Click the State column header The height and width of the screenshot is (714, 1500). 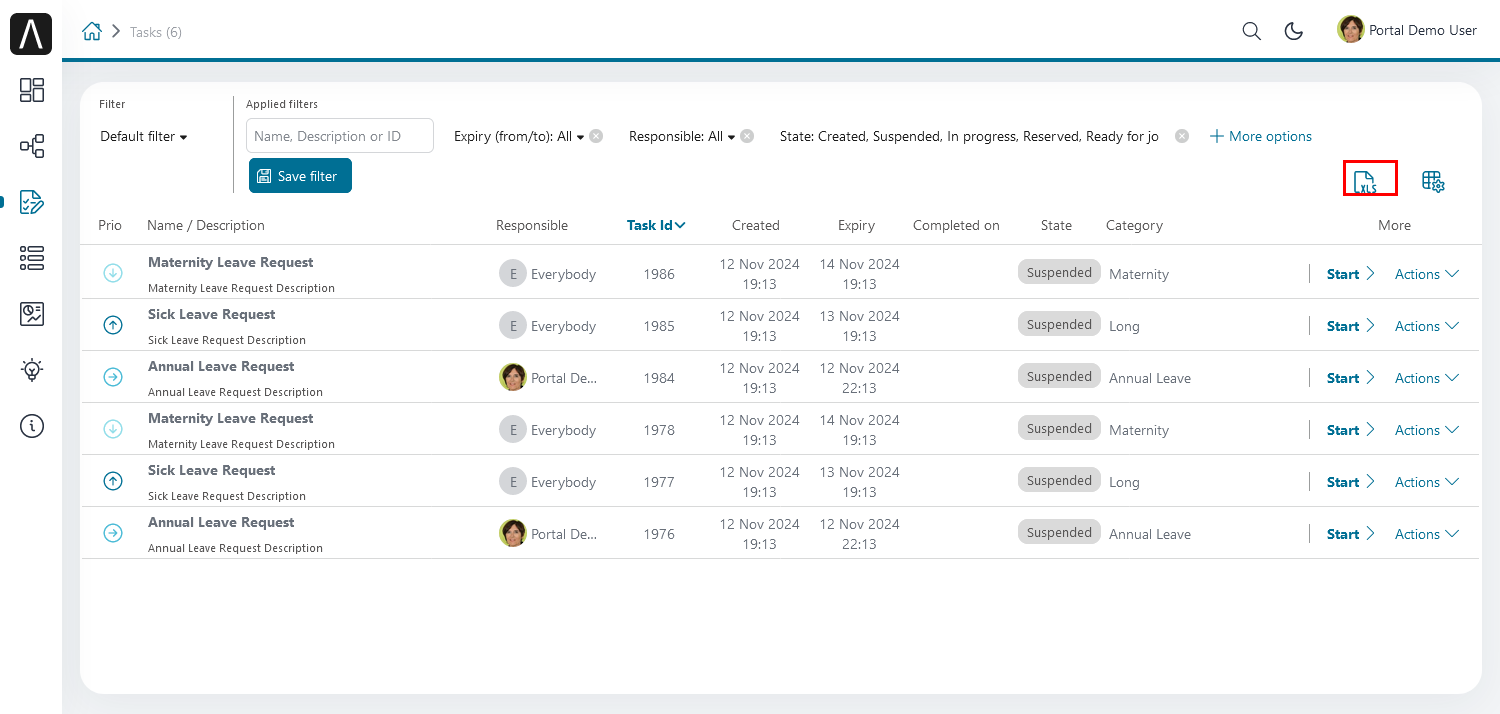[1056, 225]
